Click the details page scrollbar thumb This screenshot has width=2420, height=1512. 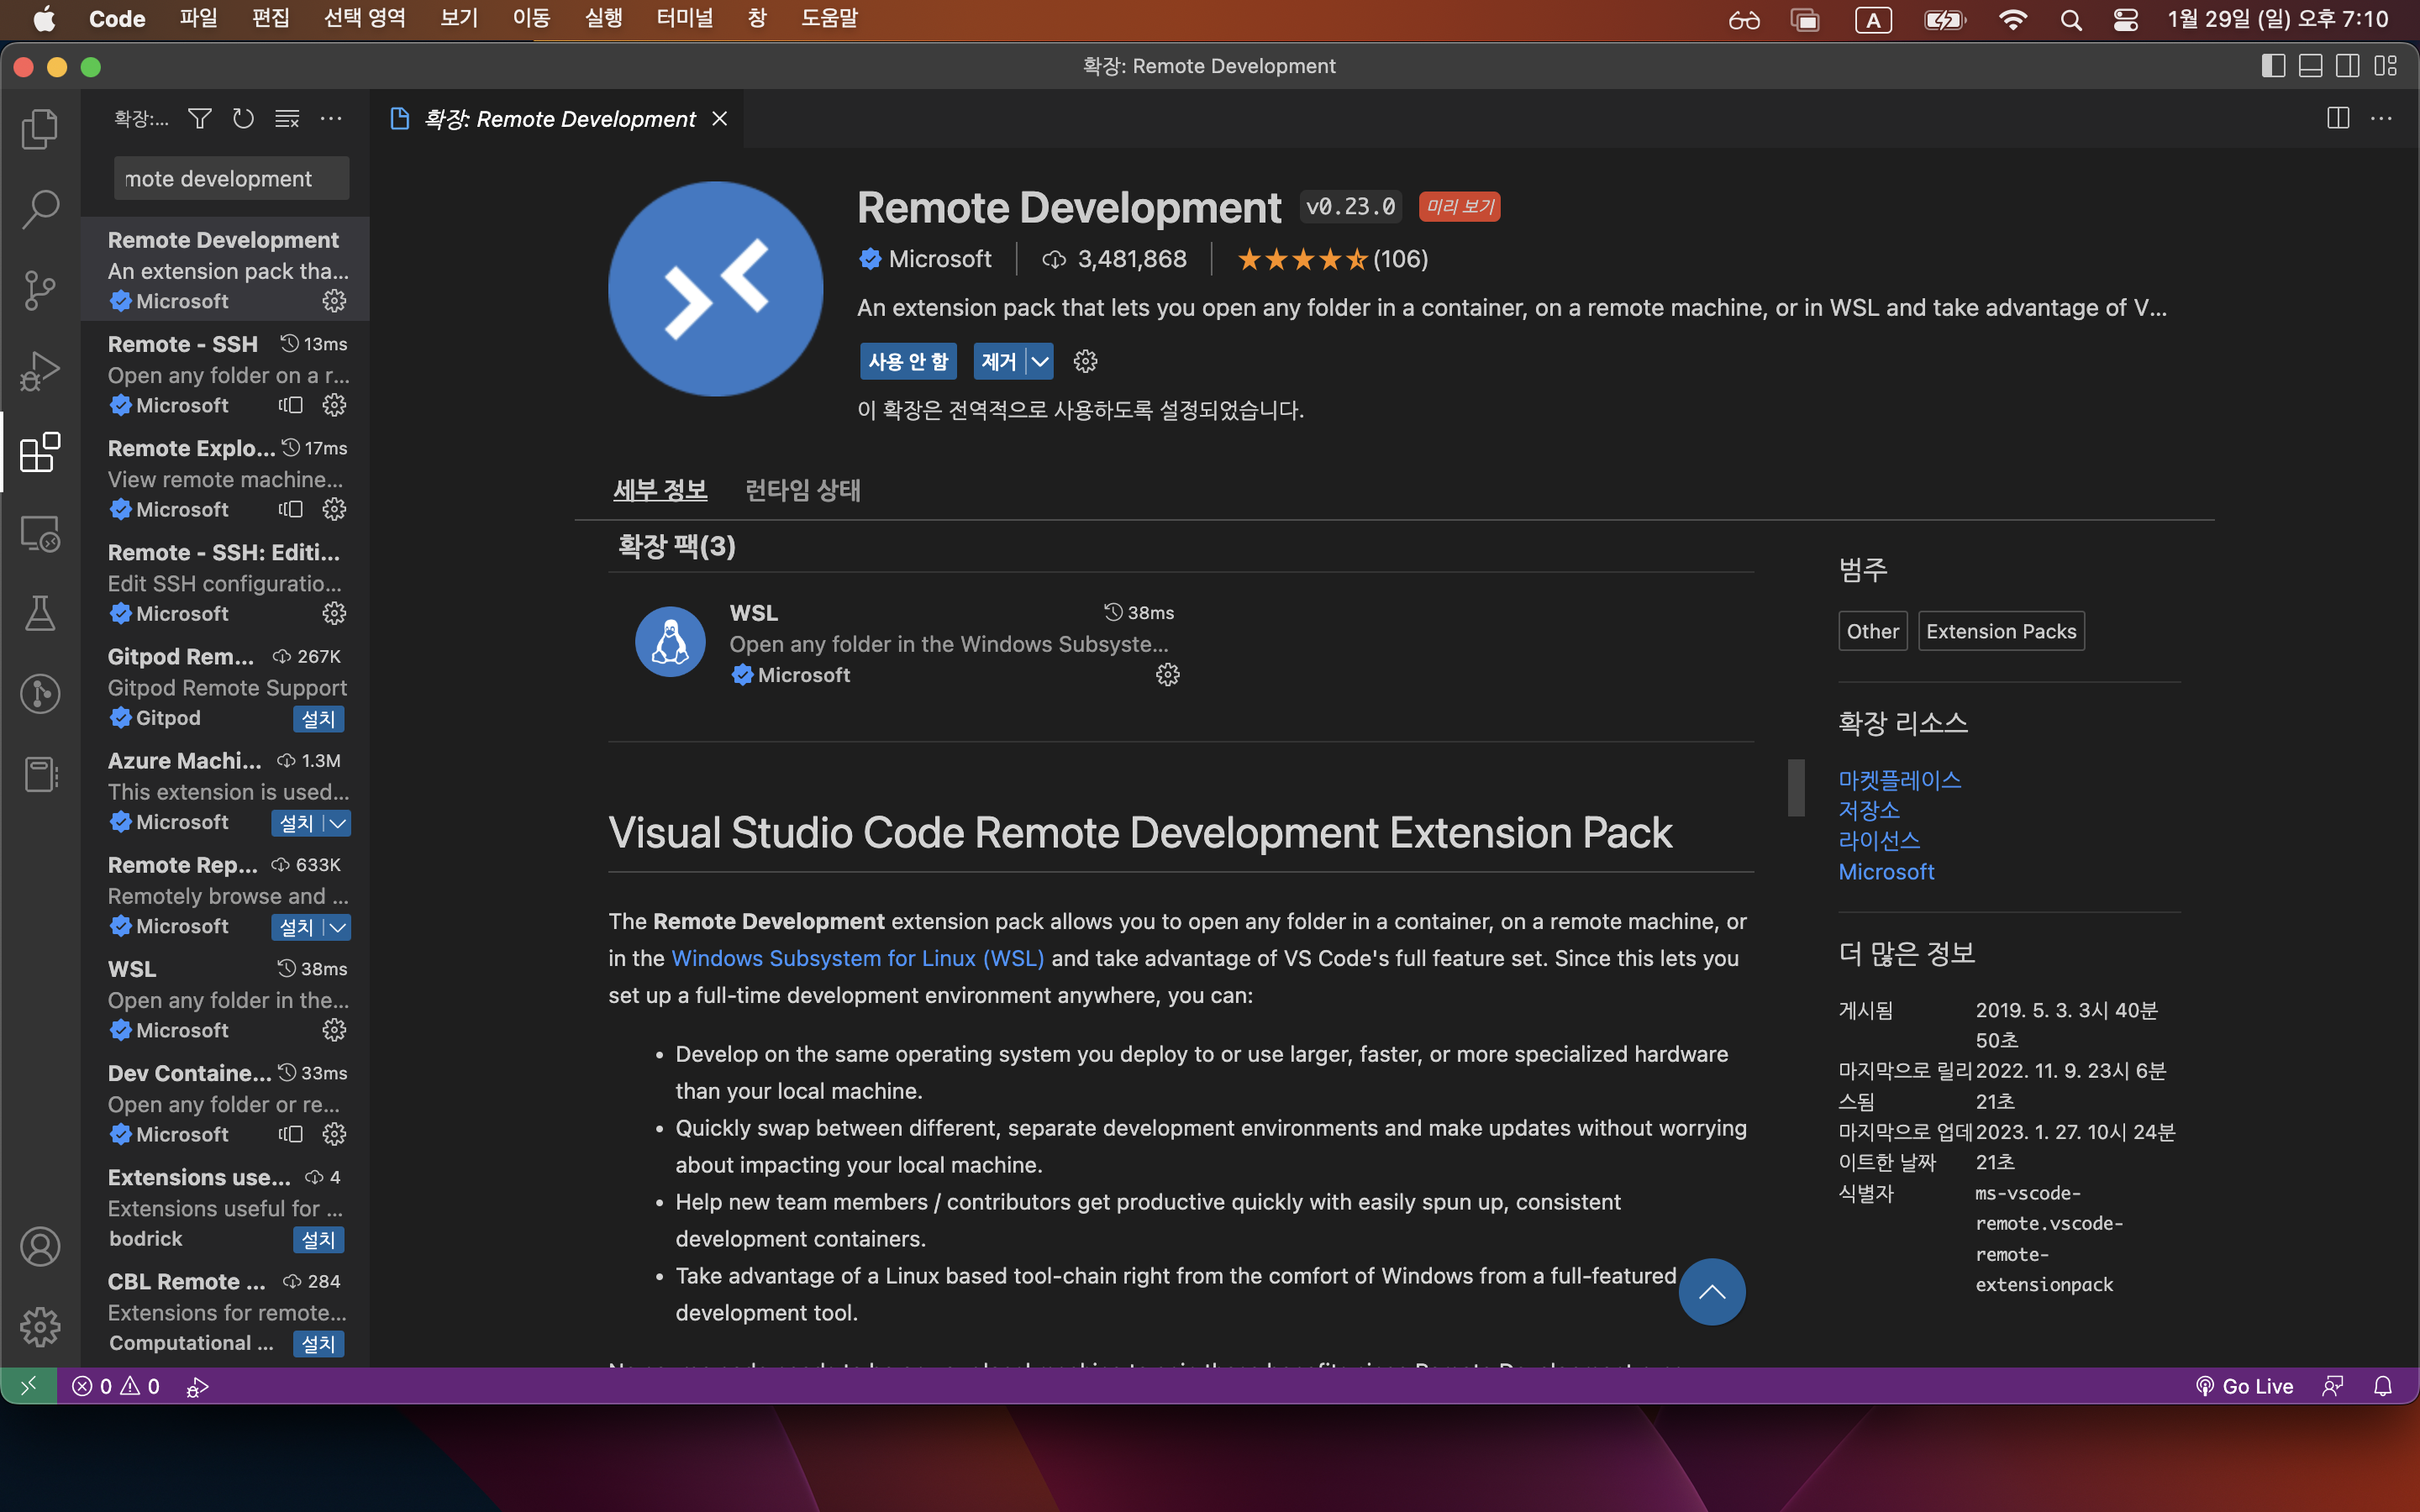tap(1796, 788)
